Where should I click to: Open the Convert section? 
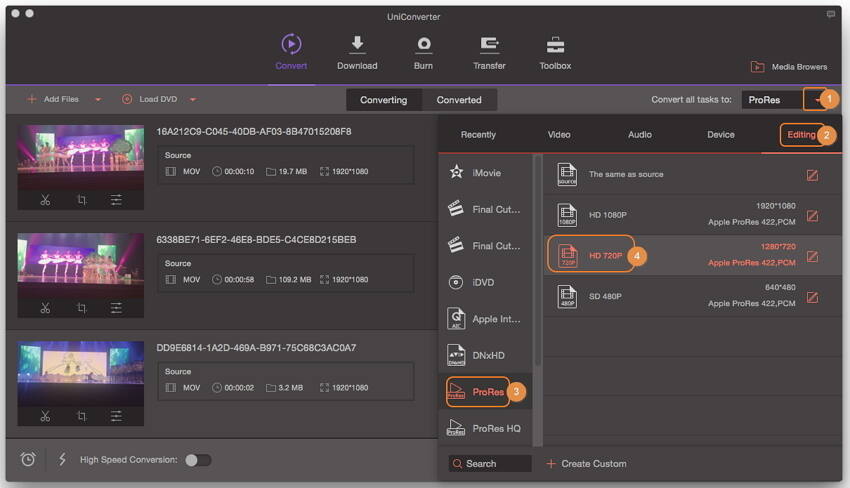291,53
